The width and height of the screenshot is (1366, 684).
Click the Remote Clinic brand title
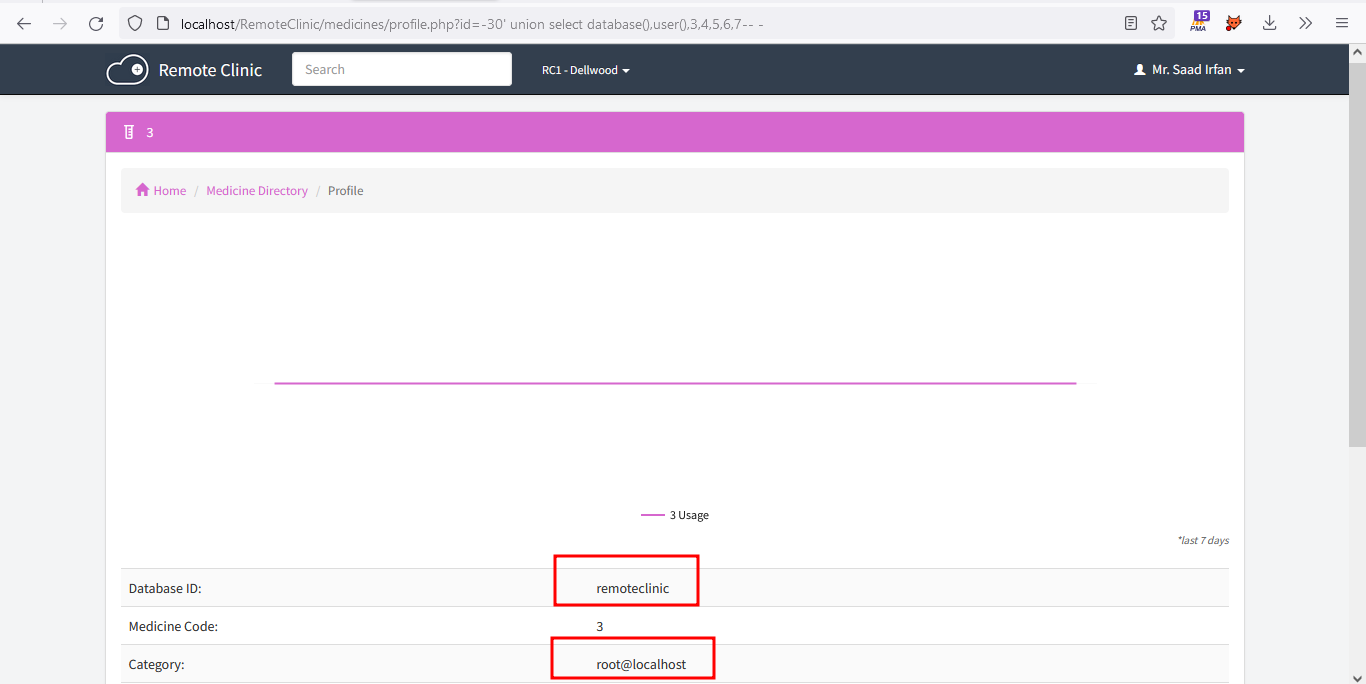click(x=210, y=71)
